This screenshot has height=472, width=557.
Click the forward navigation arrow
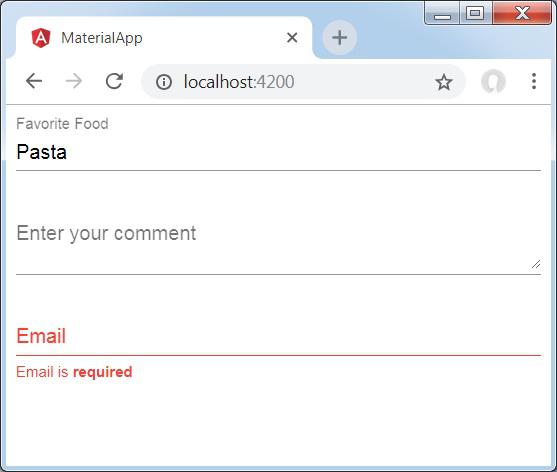point(74,81)
